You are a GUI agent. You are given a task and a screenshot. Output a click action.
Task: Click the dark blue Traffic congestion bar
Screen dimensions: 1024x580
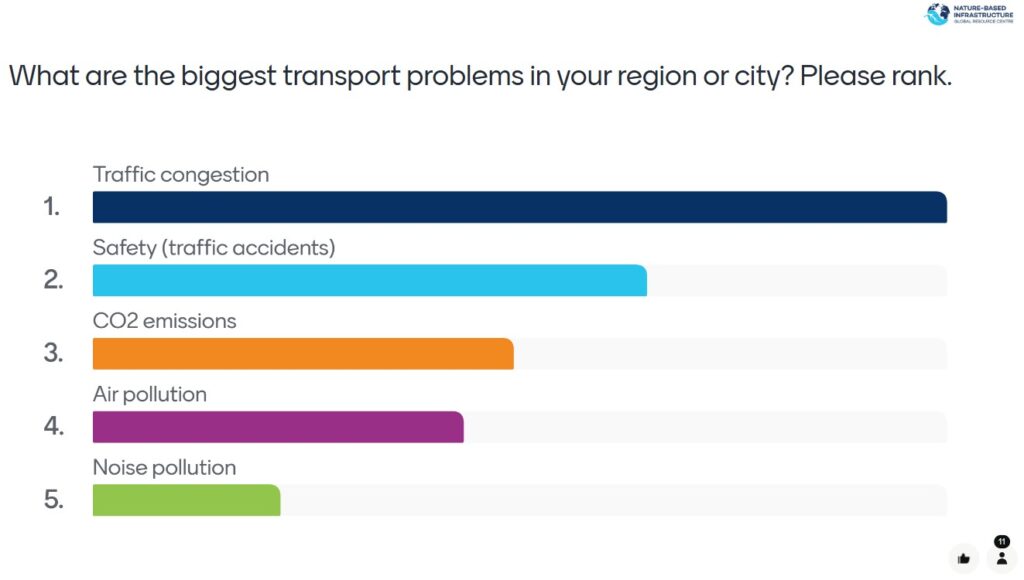pos(519,207)
